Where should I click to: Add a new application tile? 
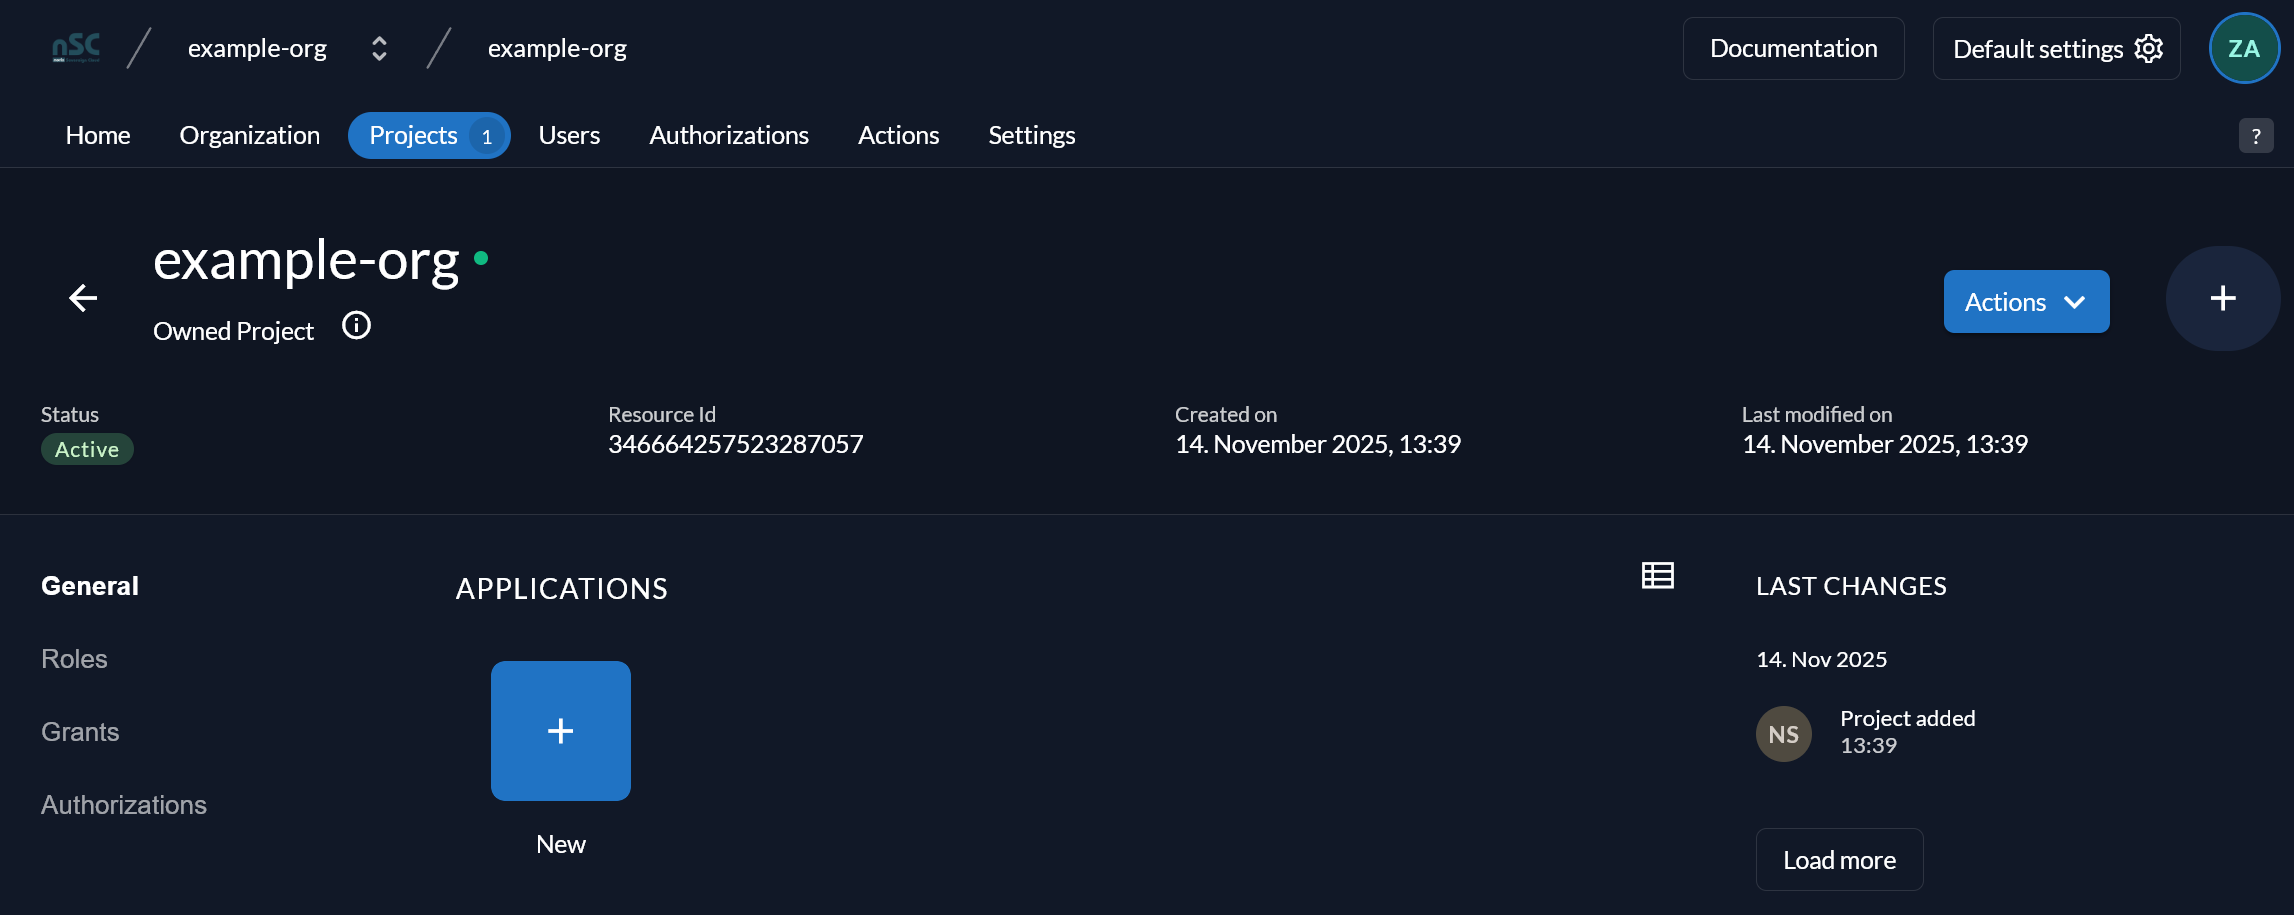click(x=561, y=731)
